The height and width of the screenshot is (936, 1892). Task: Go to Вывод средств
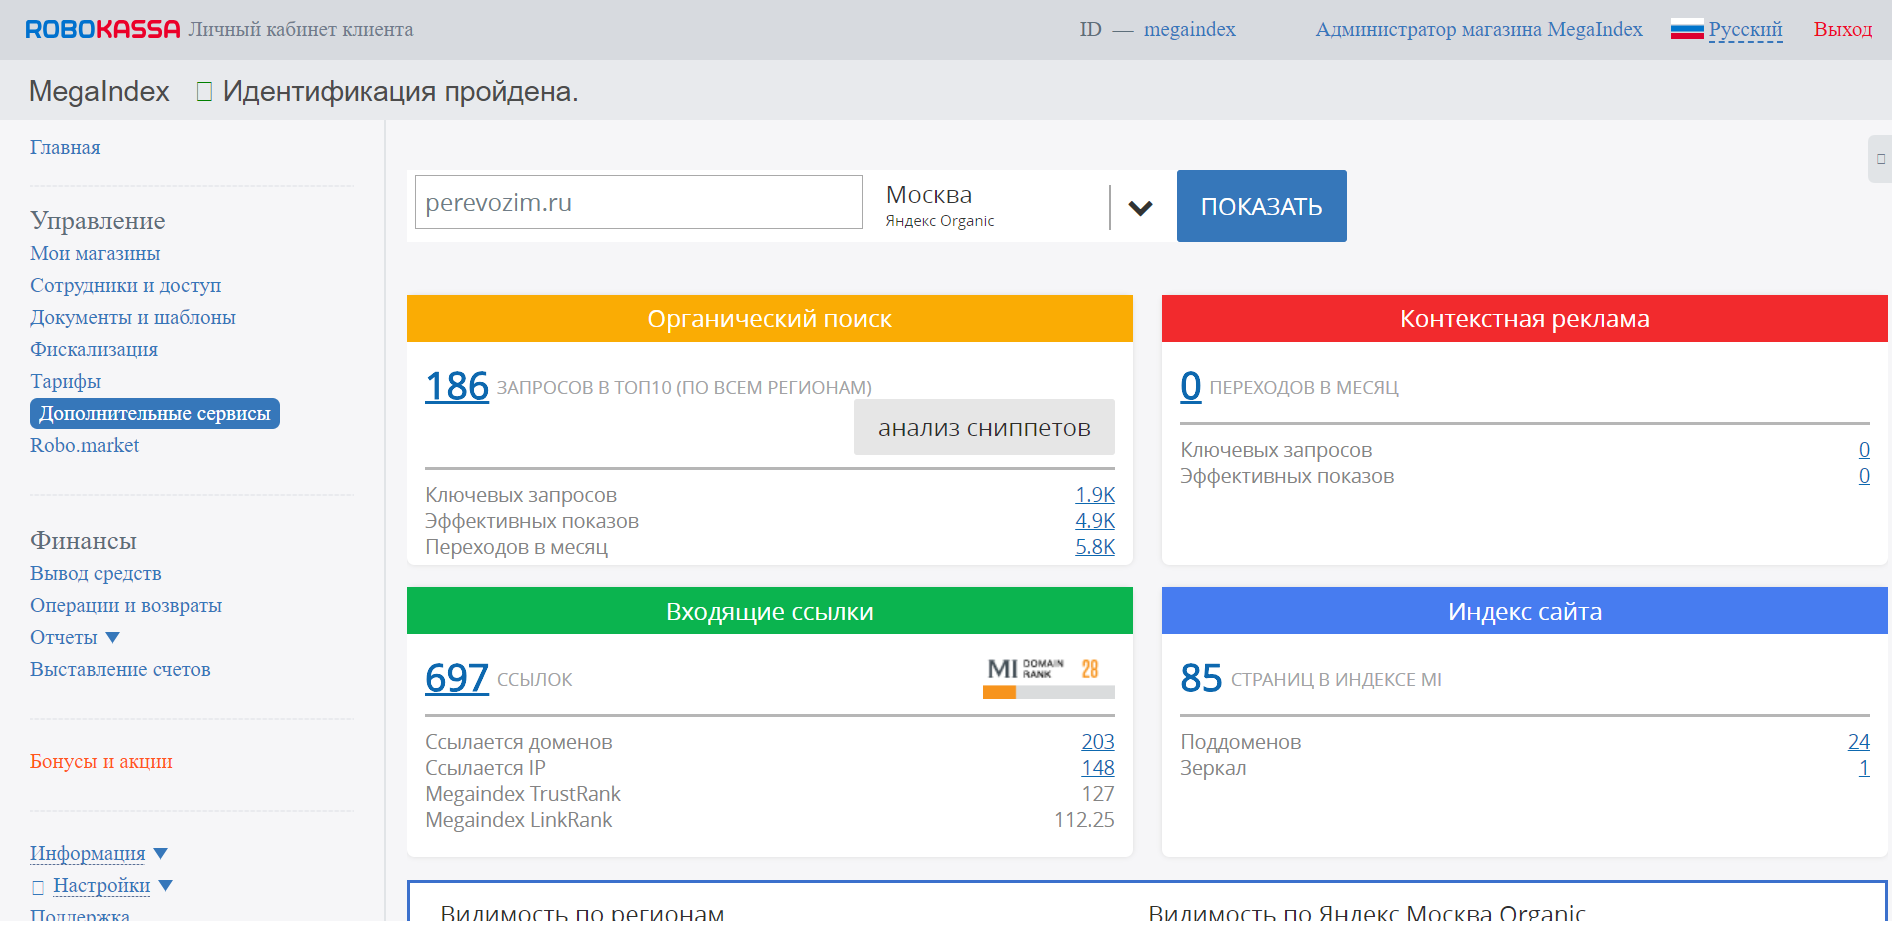click(95, 573)
